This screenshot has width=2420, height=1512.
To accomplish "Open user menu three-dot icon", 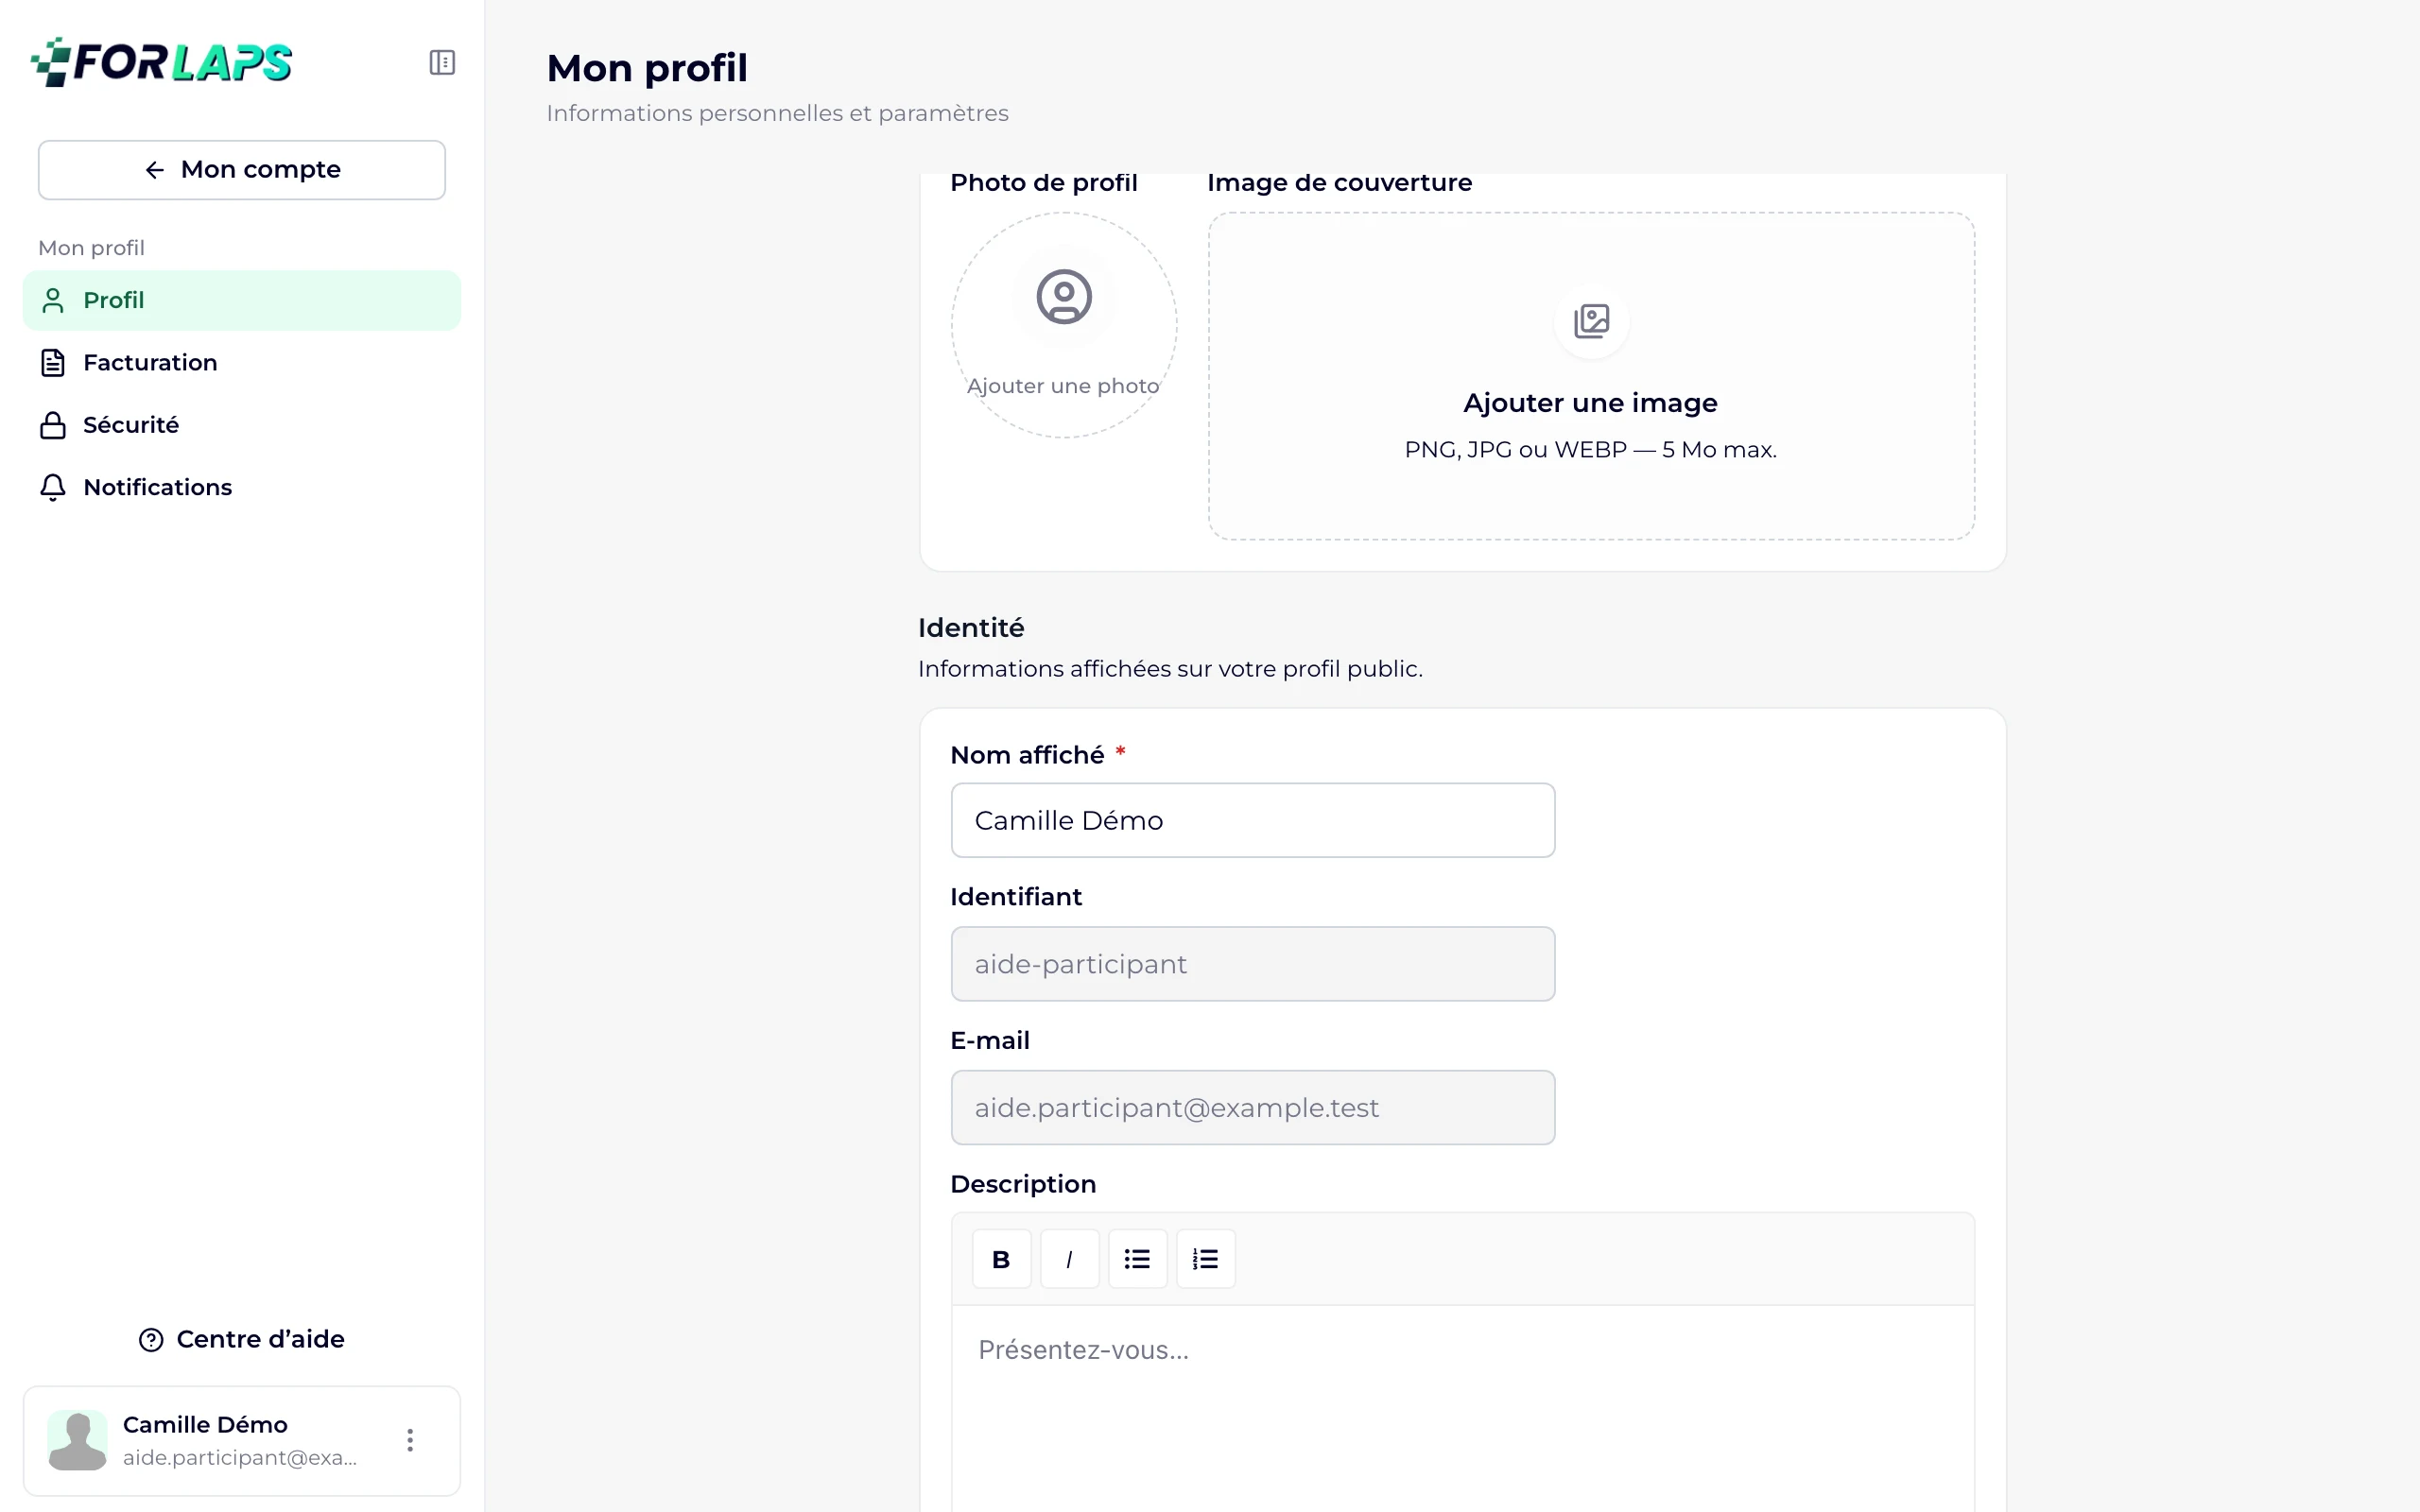I will tap(410, 1440).
